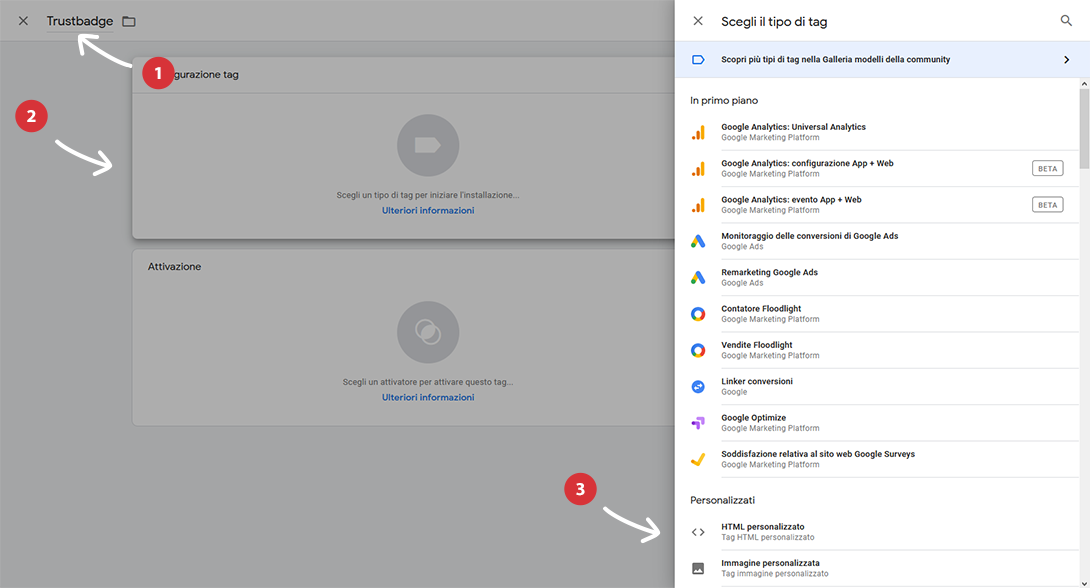Click the chevron on the gallery banner
The image size is (1090, 588).
tap(1066, 60)
